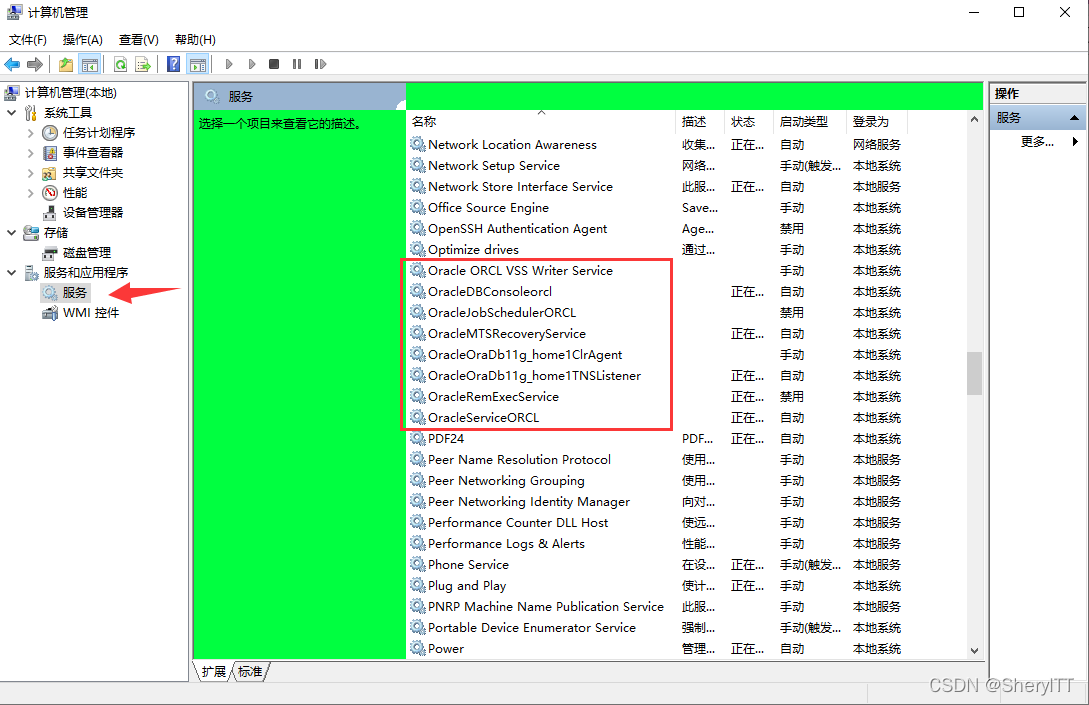Sort by the 名称 column header
This screenshot has height=705, width=1089.
click(x=540, y=122)
